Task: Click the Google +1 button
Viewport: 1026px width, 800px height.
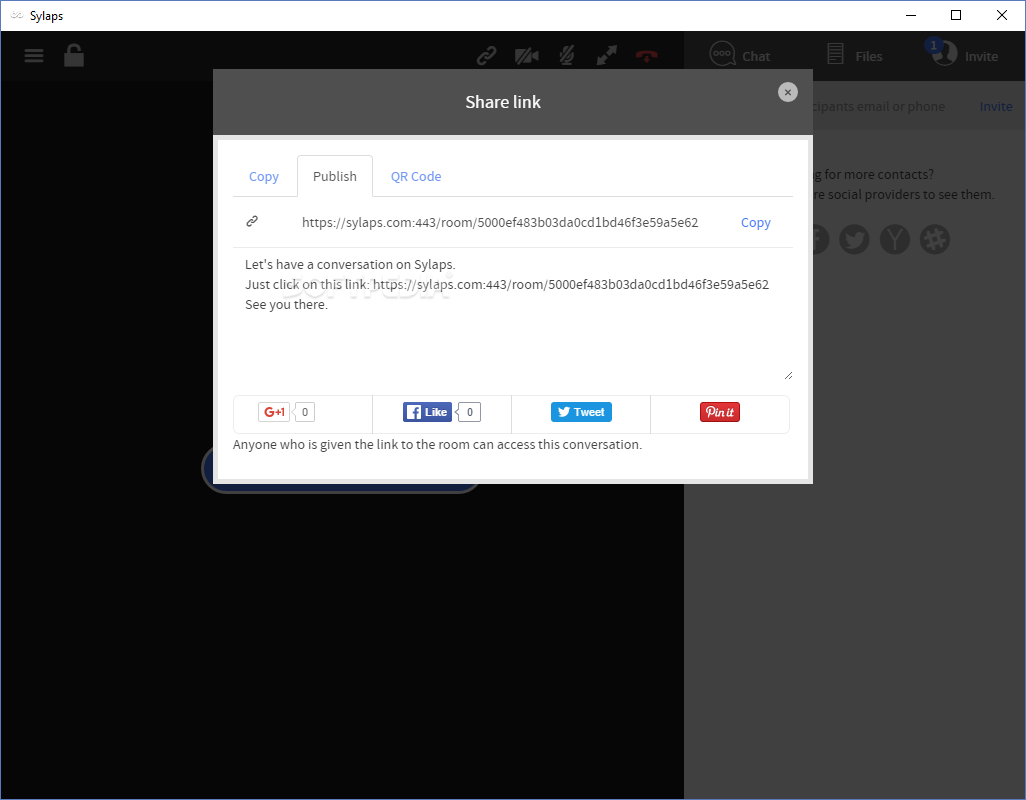Action: [x=274, y=412]
